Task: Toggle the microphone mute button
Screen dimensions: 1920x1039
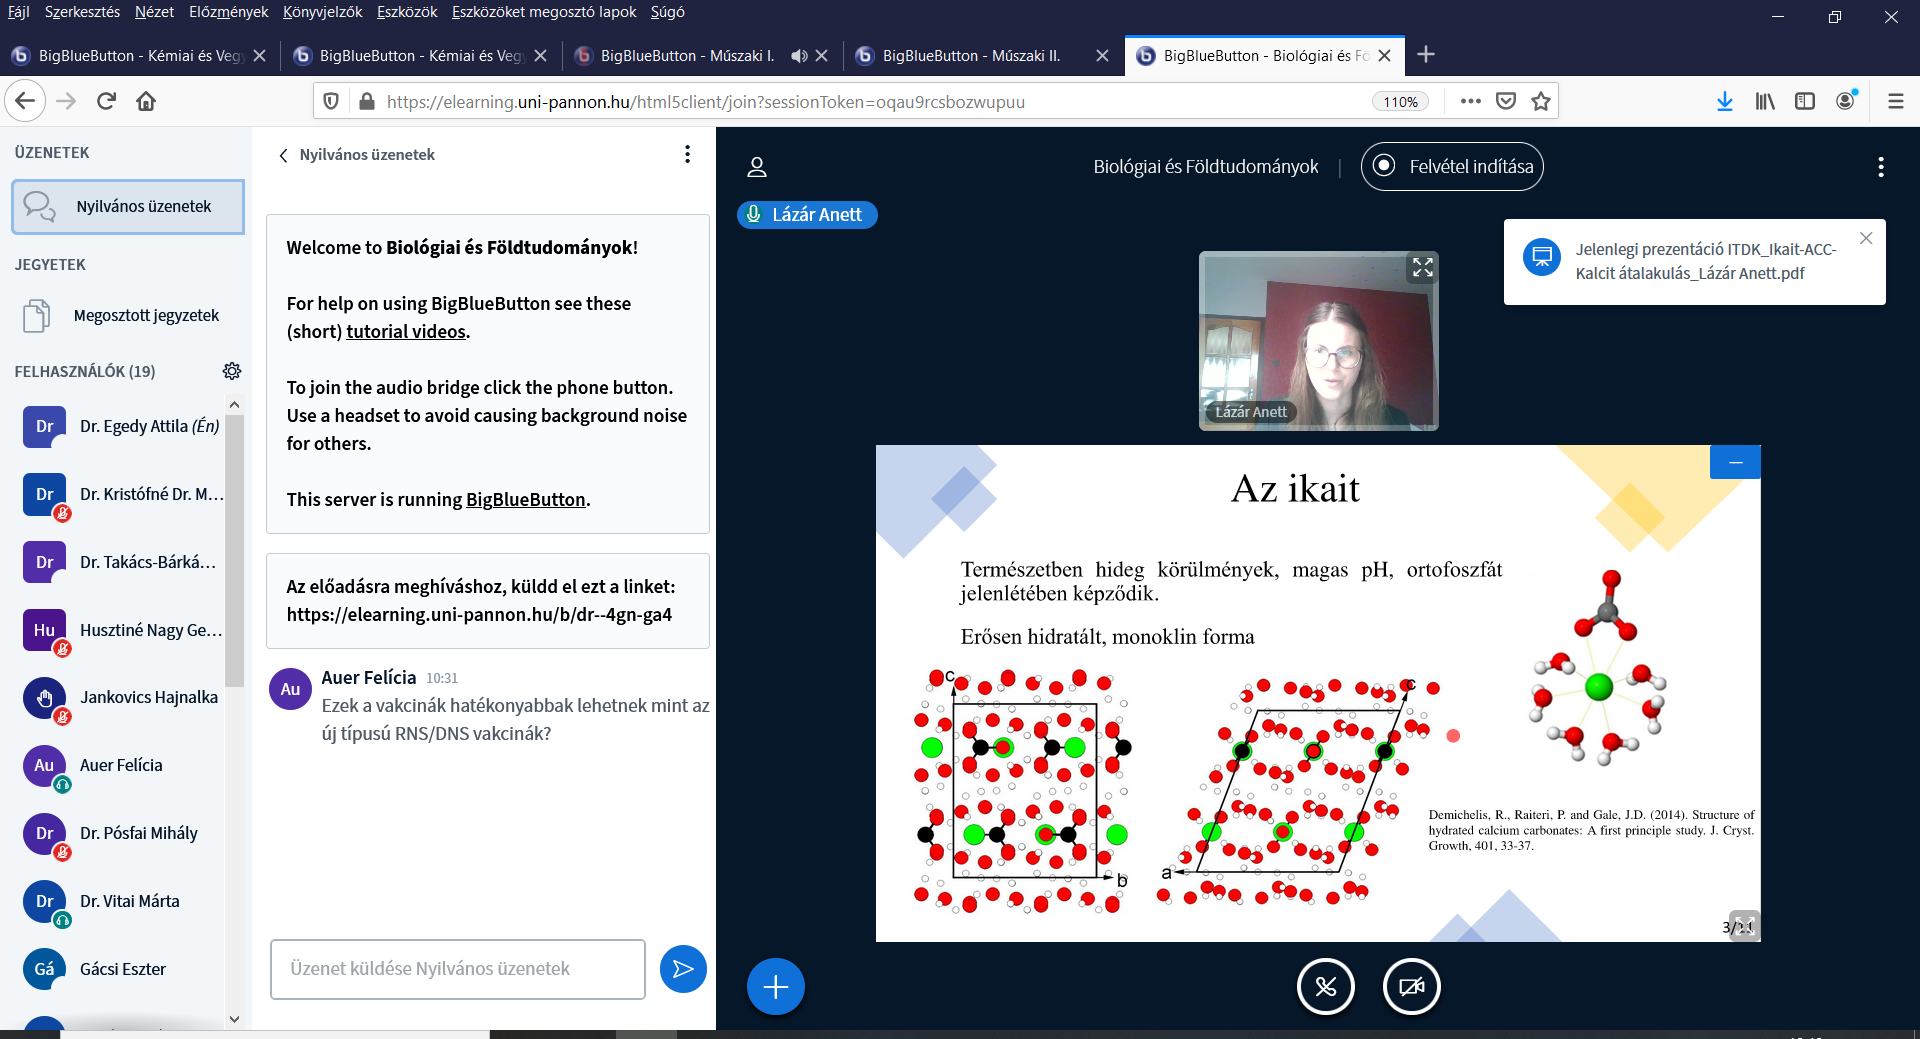Action: coord(1325,987)
